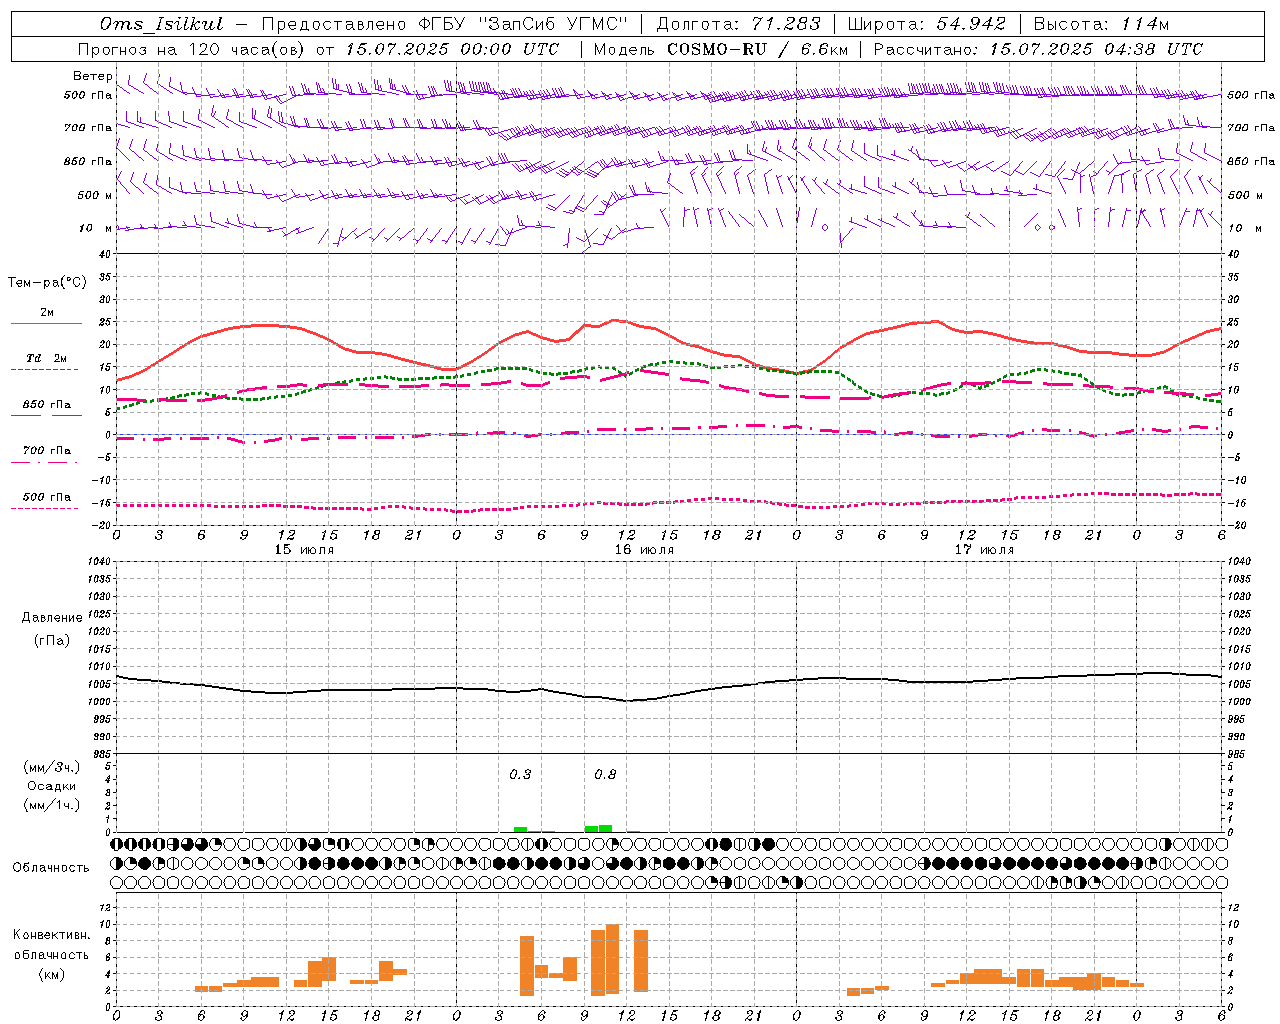Click the Конвективн. convective cloud label
This screenshot has width=1280, height=1024.
pos(51,935)
